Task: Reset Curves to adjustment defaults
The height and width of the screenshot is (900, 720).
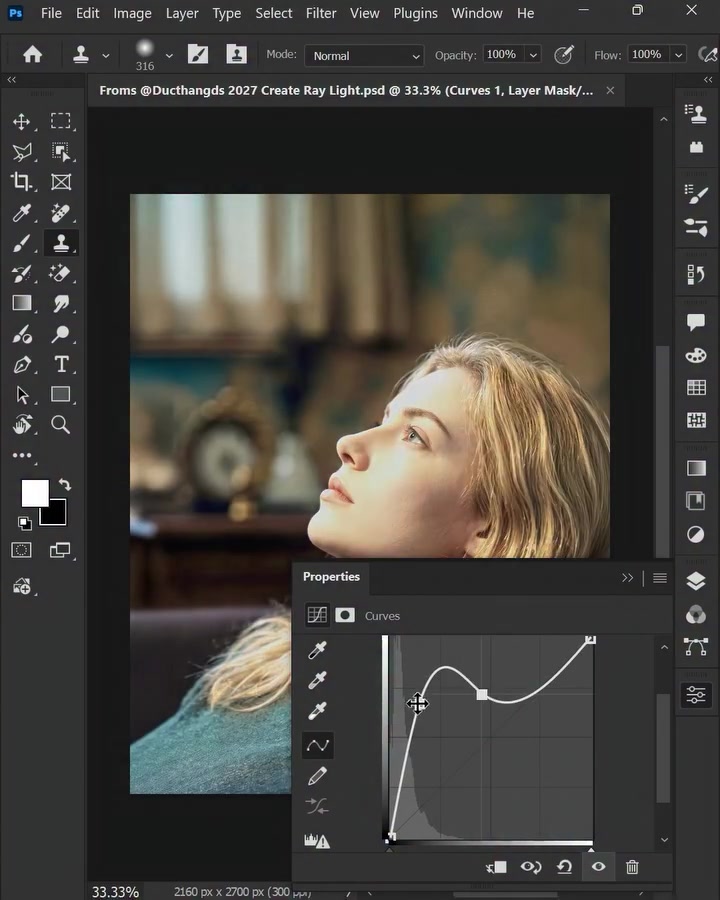Action: point(564,867)
